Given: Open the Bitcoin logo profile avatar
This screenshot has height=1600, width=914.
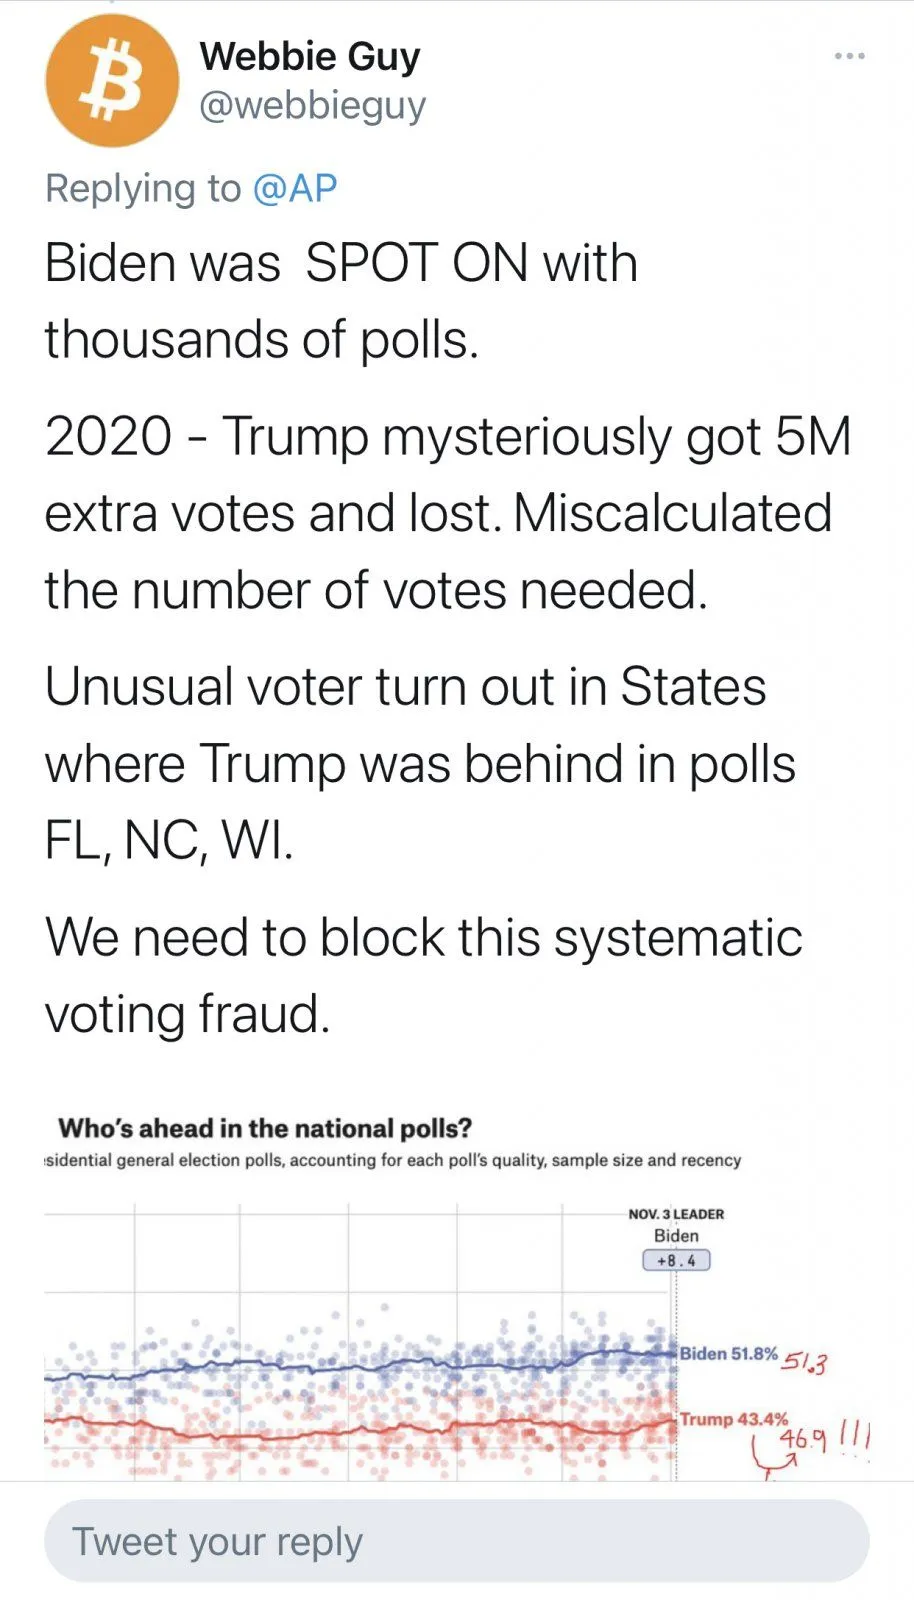Looking at the screenshot, I should click(111, 81).
